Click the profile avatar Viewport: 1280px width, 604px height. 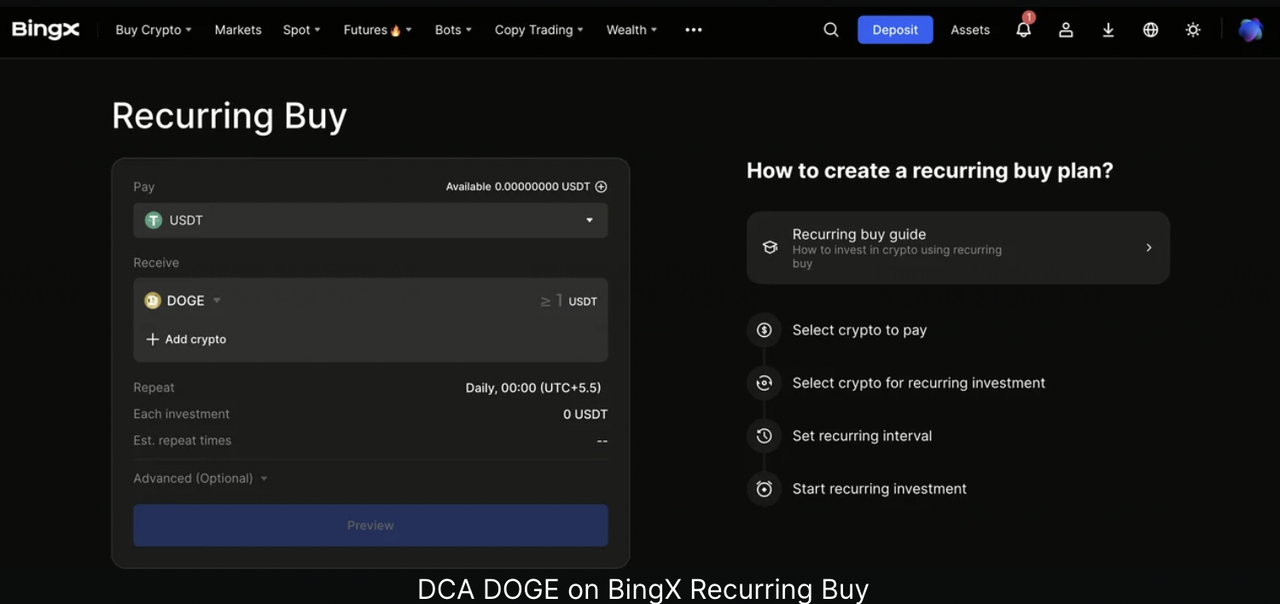pyautogui.click(x=1250, y=30)
